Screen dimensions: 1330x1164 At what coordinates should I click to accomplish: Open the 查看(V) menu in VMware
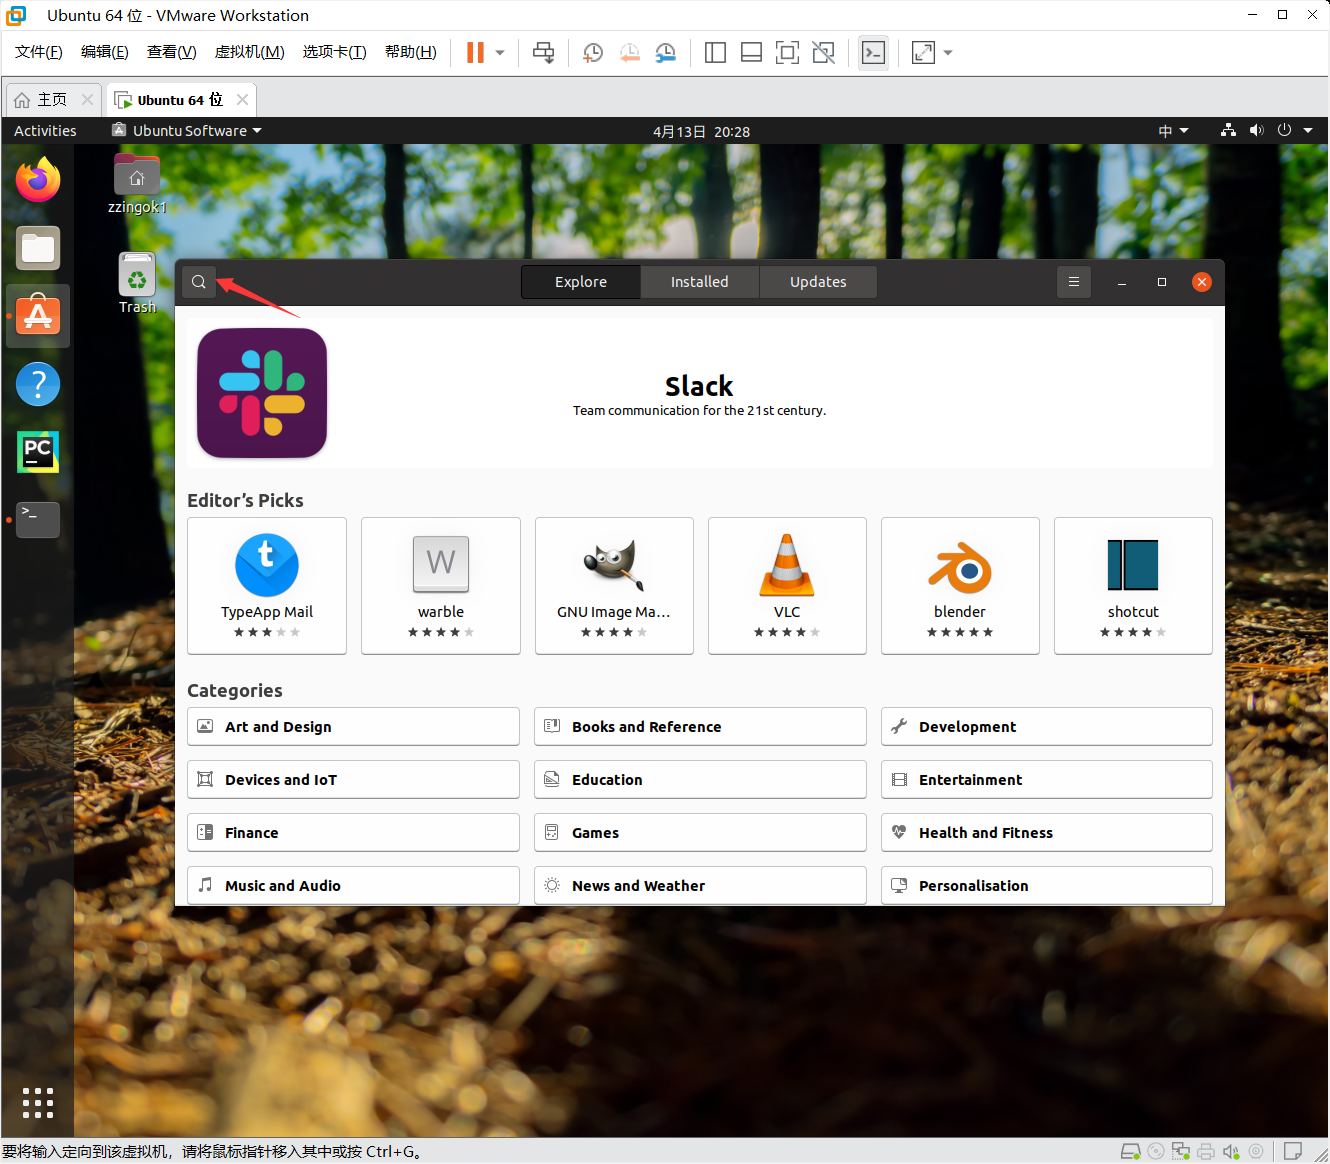172,52
